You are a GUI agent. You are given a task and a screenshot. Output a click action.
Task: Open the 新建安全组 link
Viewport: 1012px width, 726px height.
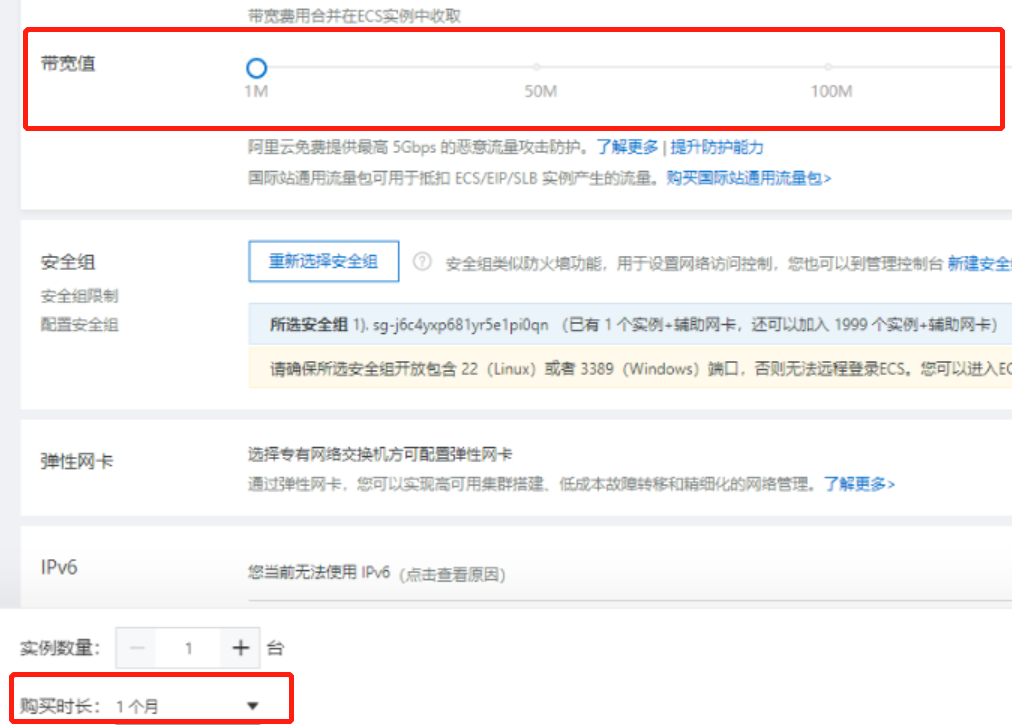tap(979, 263)
